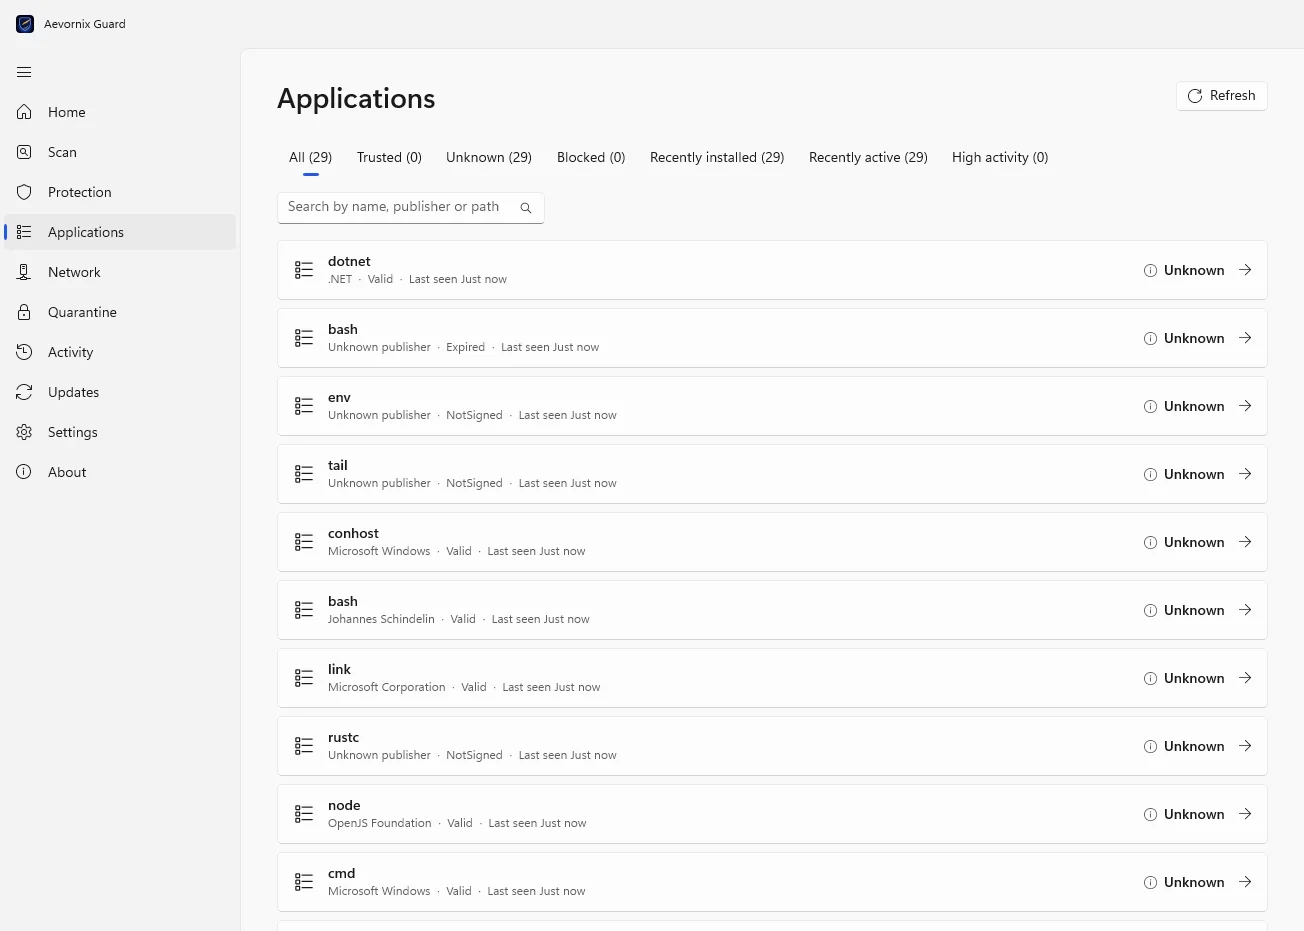Click the env row list icon
This screenshot has height=931, width=1304.
(x=304, y=406)
